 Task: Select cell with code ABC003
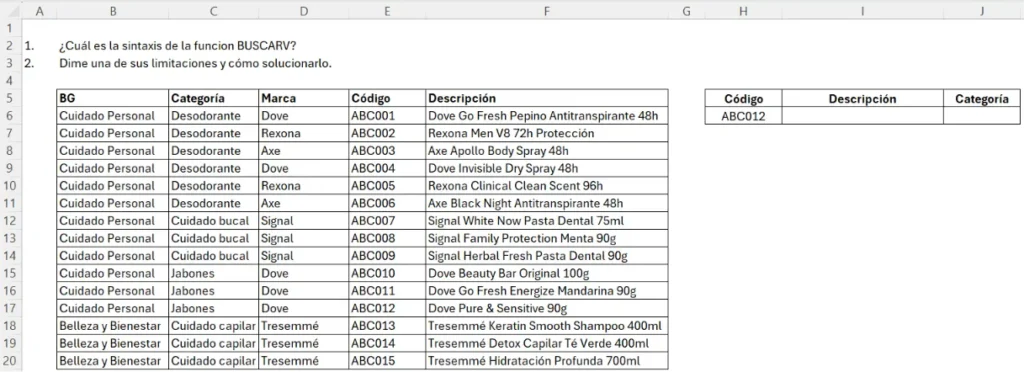pos(387,151)
